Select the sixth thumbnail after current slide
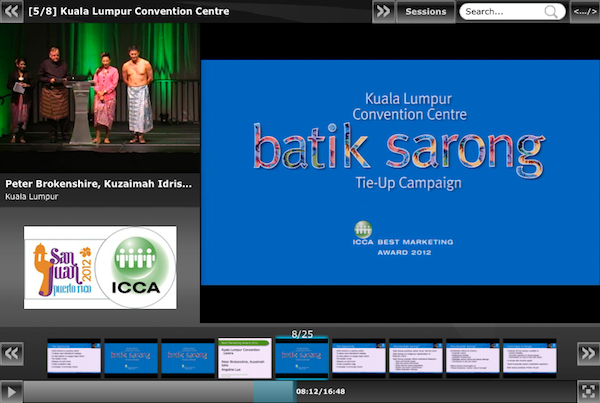This screenshot has height=403, width=600. 359,358
